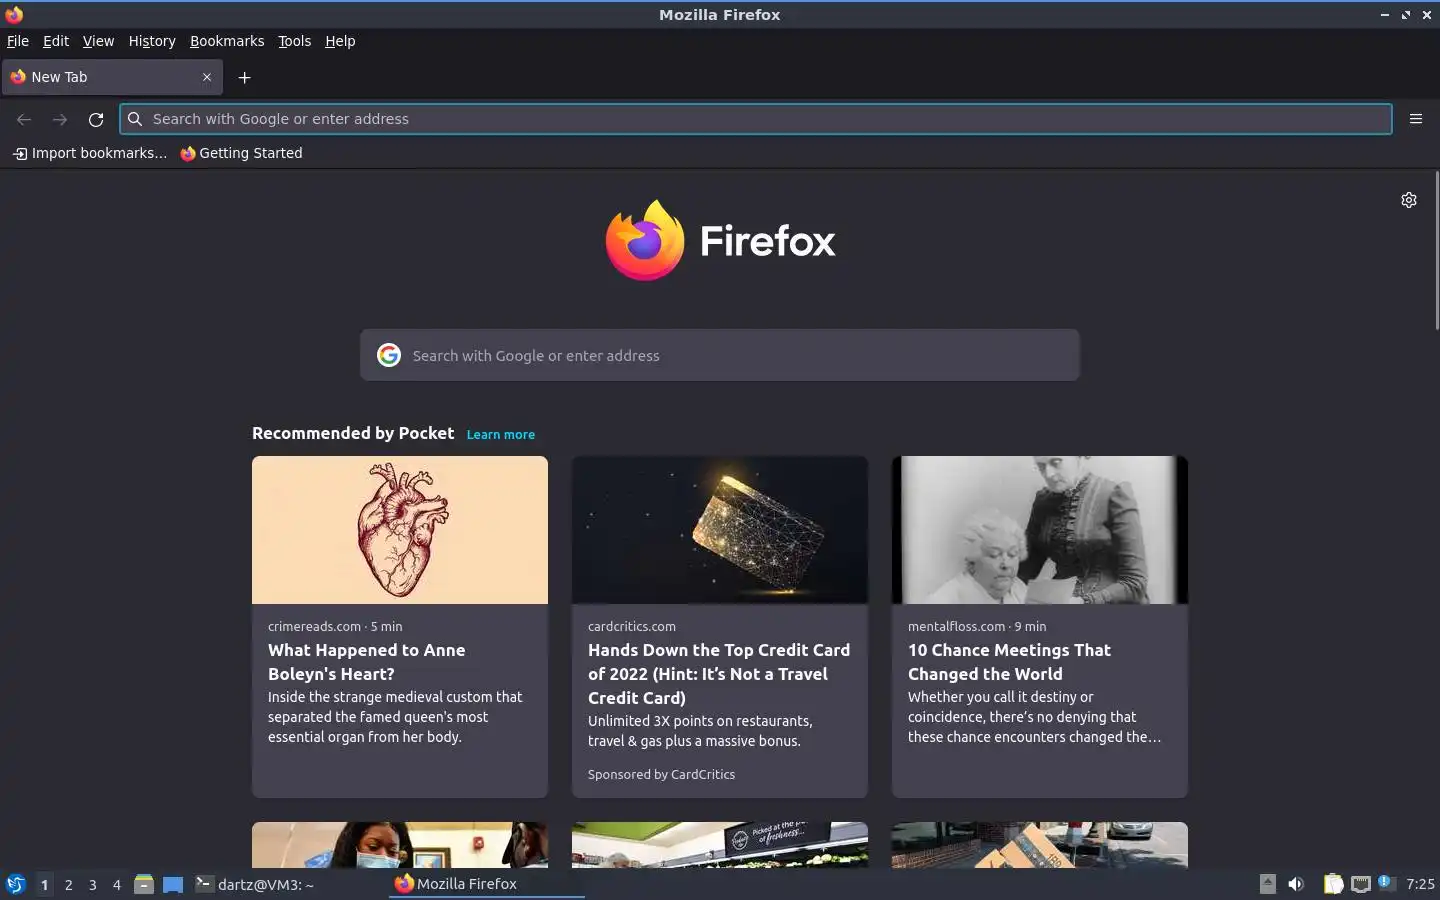This screenshot has height=900, width=1440.
Task: Open the two women vintage photo thumbnail
Action: [x=1040, y=530]
